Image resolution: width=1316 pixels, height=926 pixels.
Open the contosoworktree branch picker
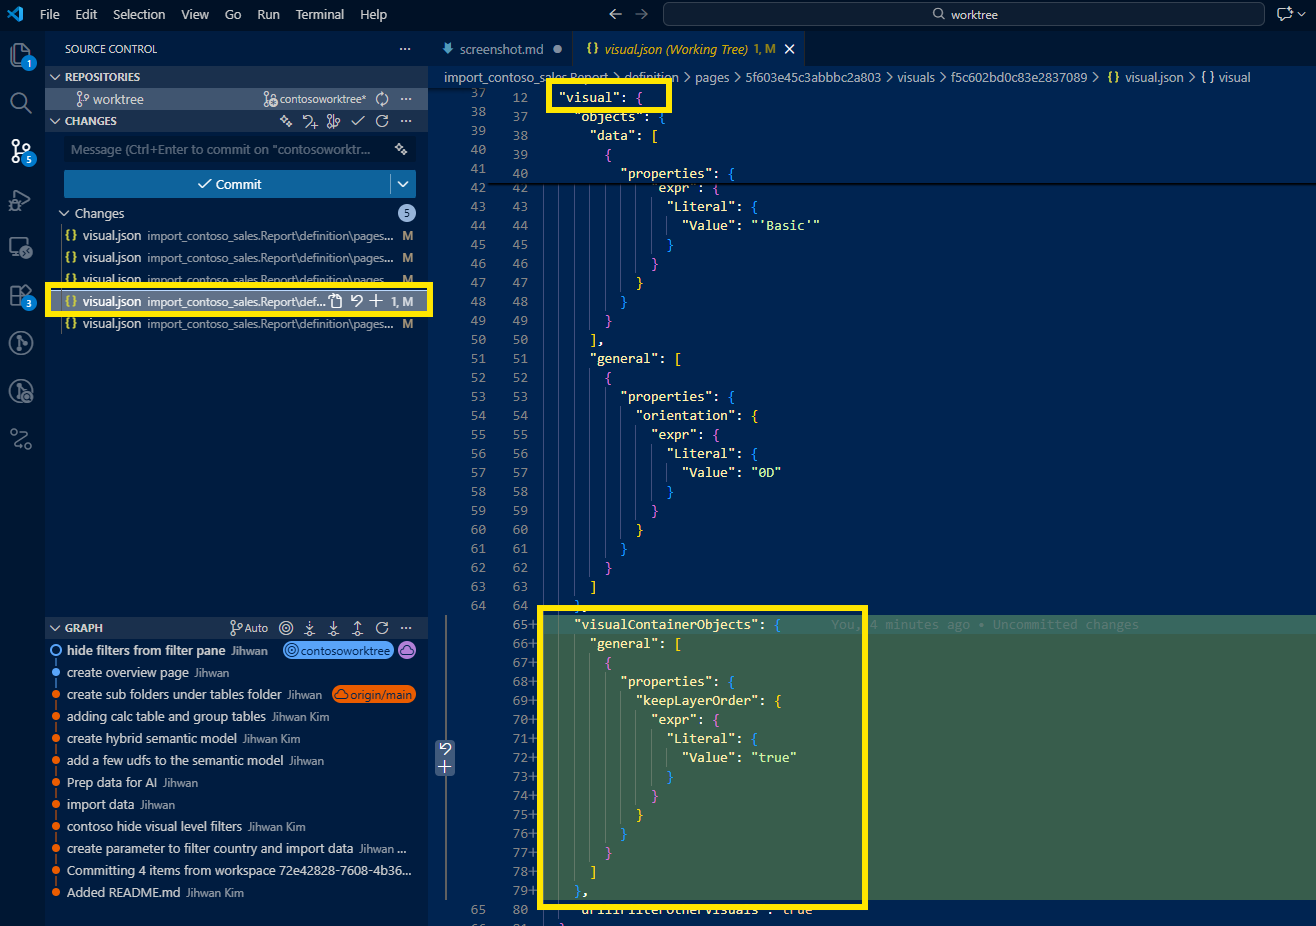tap(315, 99)
